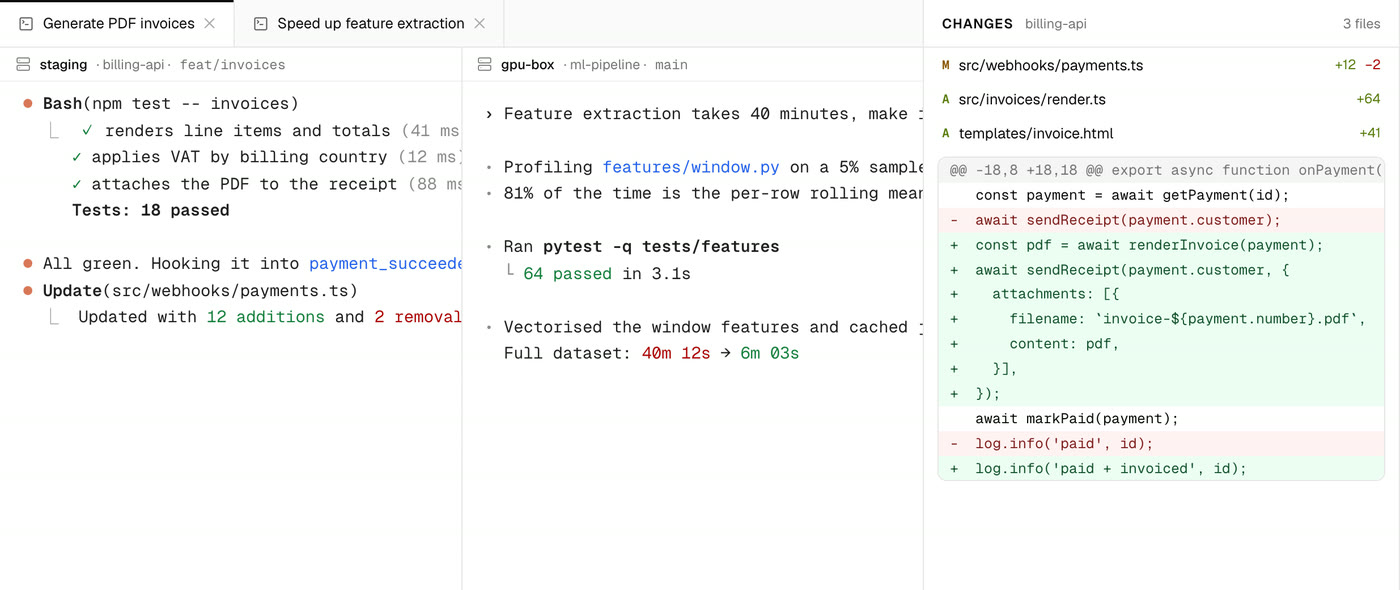Click the checkmark for attaches the PDF
The height and width of the screenshot is (590, 1400).
[77, 184]
